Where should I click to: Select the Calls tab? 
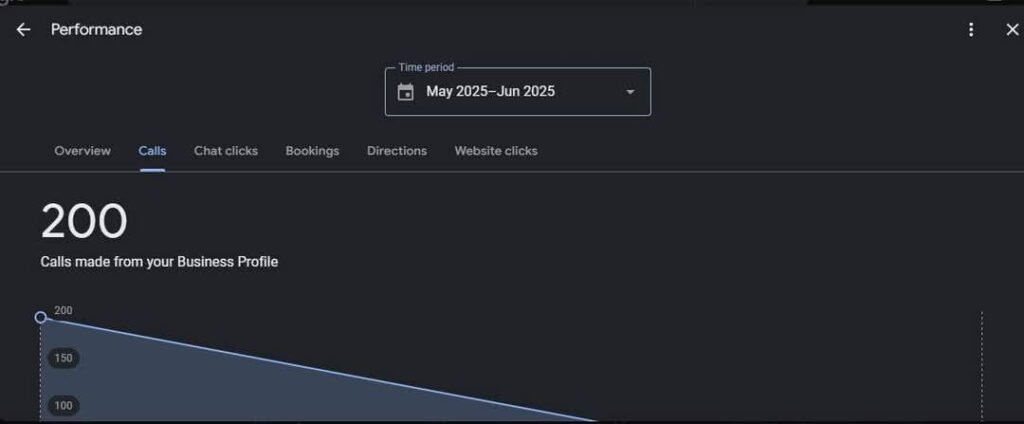click(152, 151)
